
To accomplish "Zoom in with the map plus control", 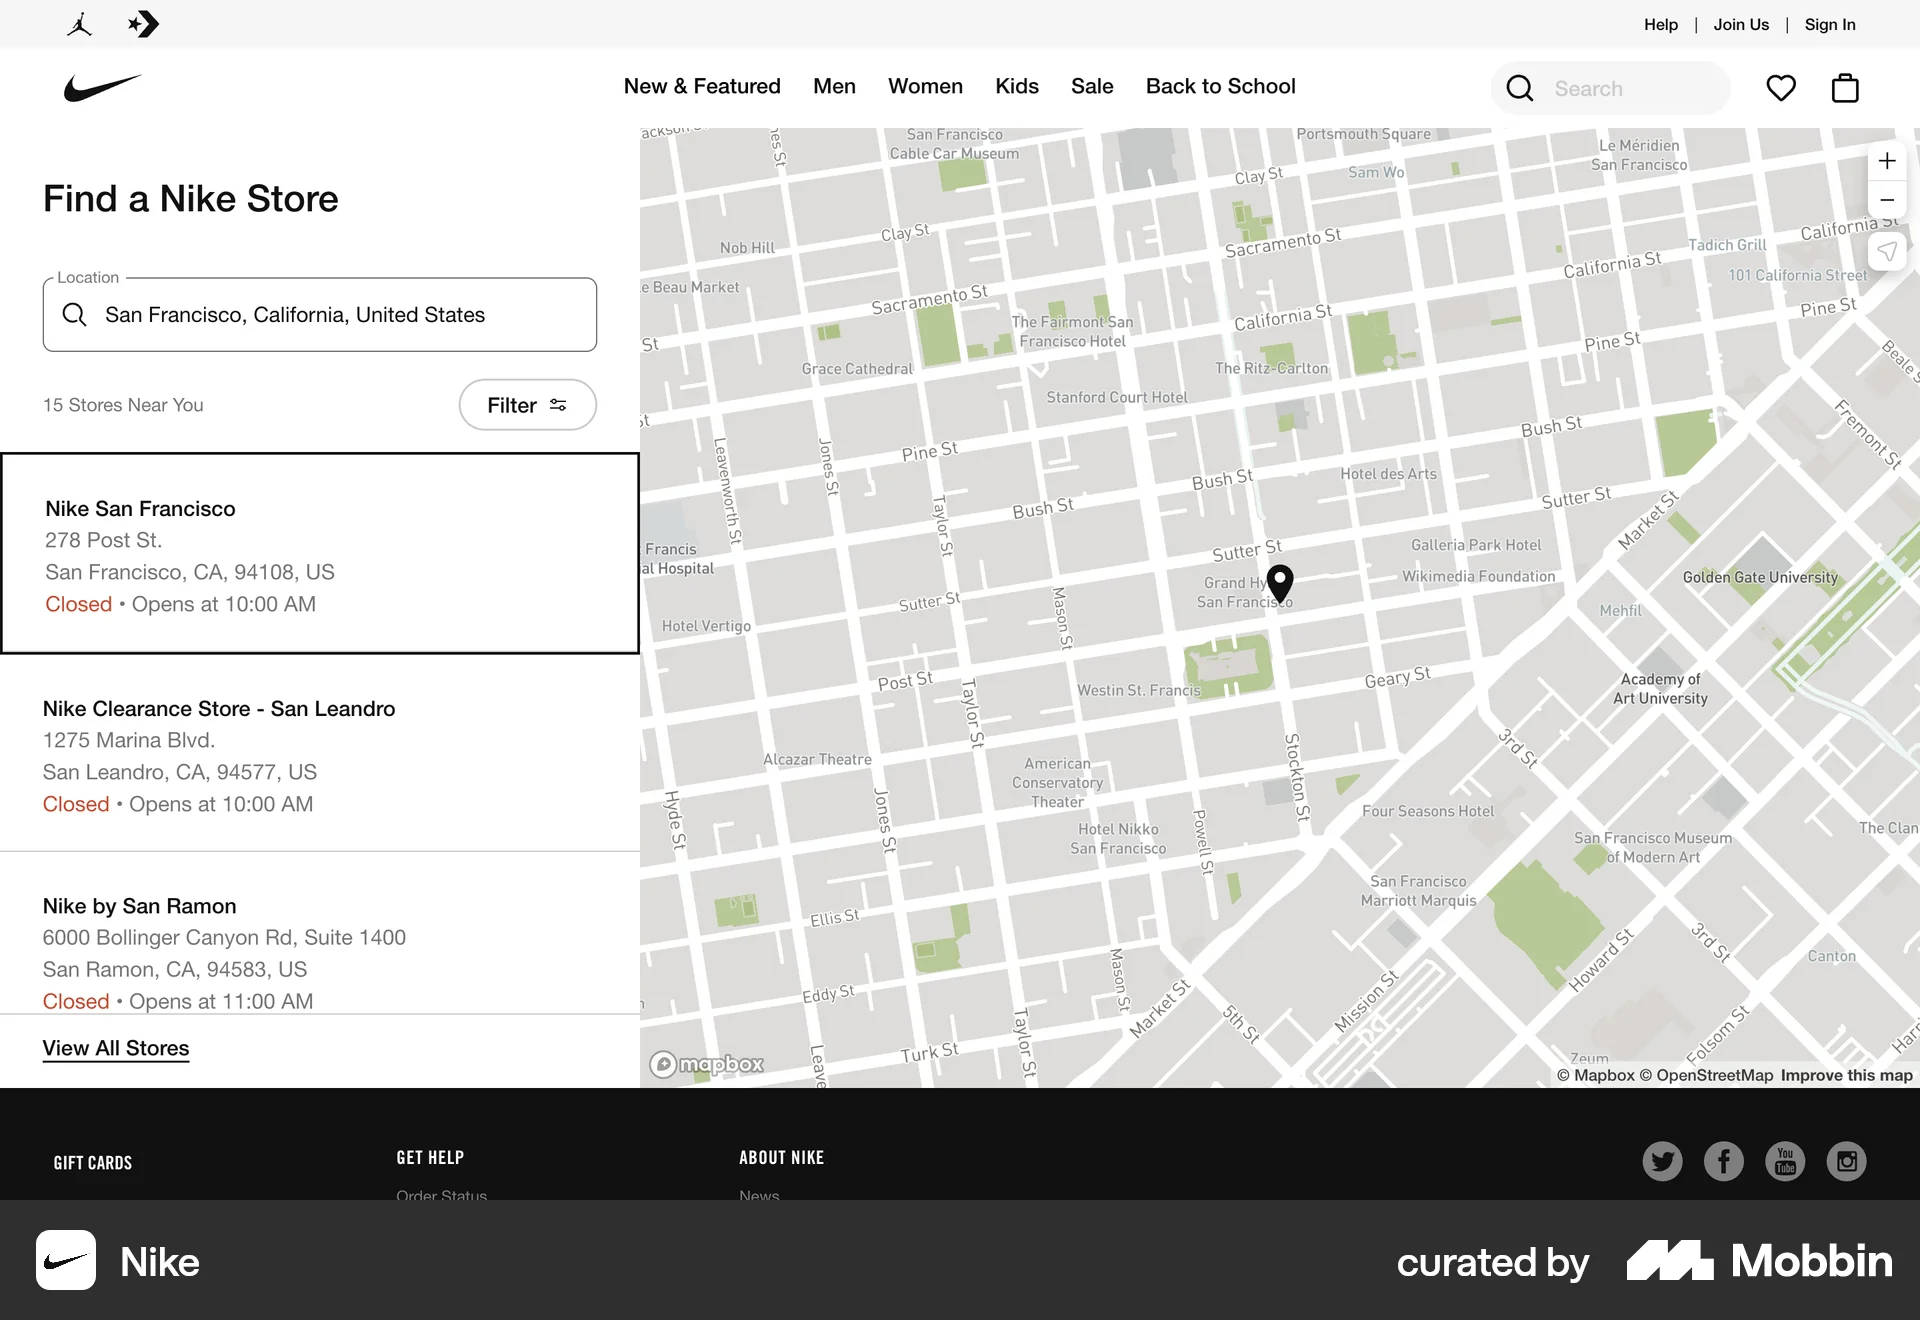I will [x=1888, y=160].
